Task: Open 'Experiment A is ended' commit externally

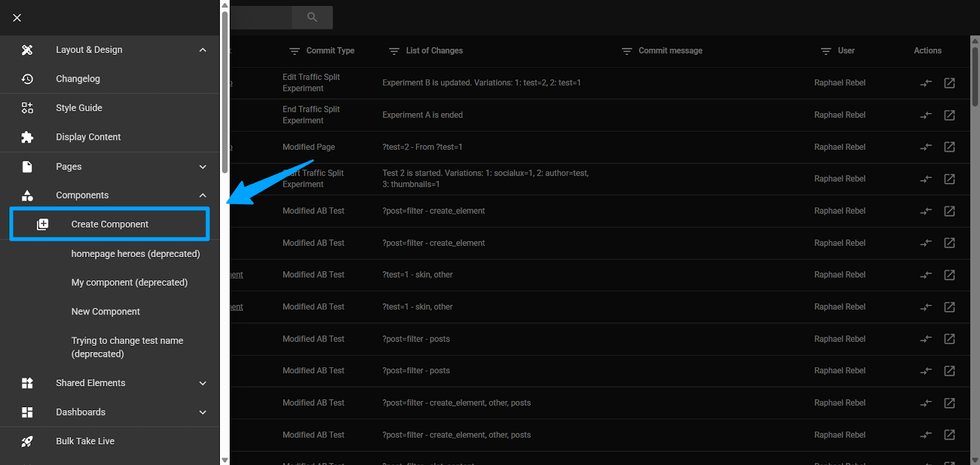Action: 949,115
